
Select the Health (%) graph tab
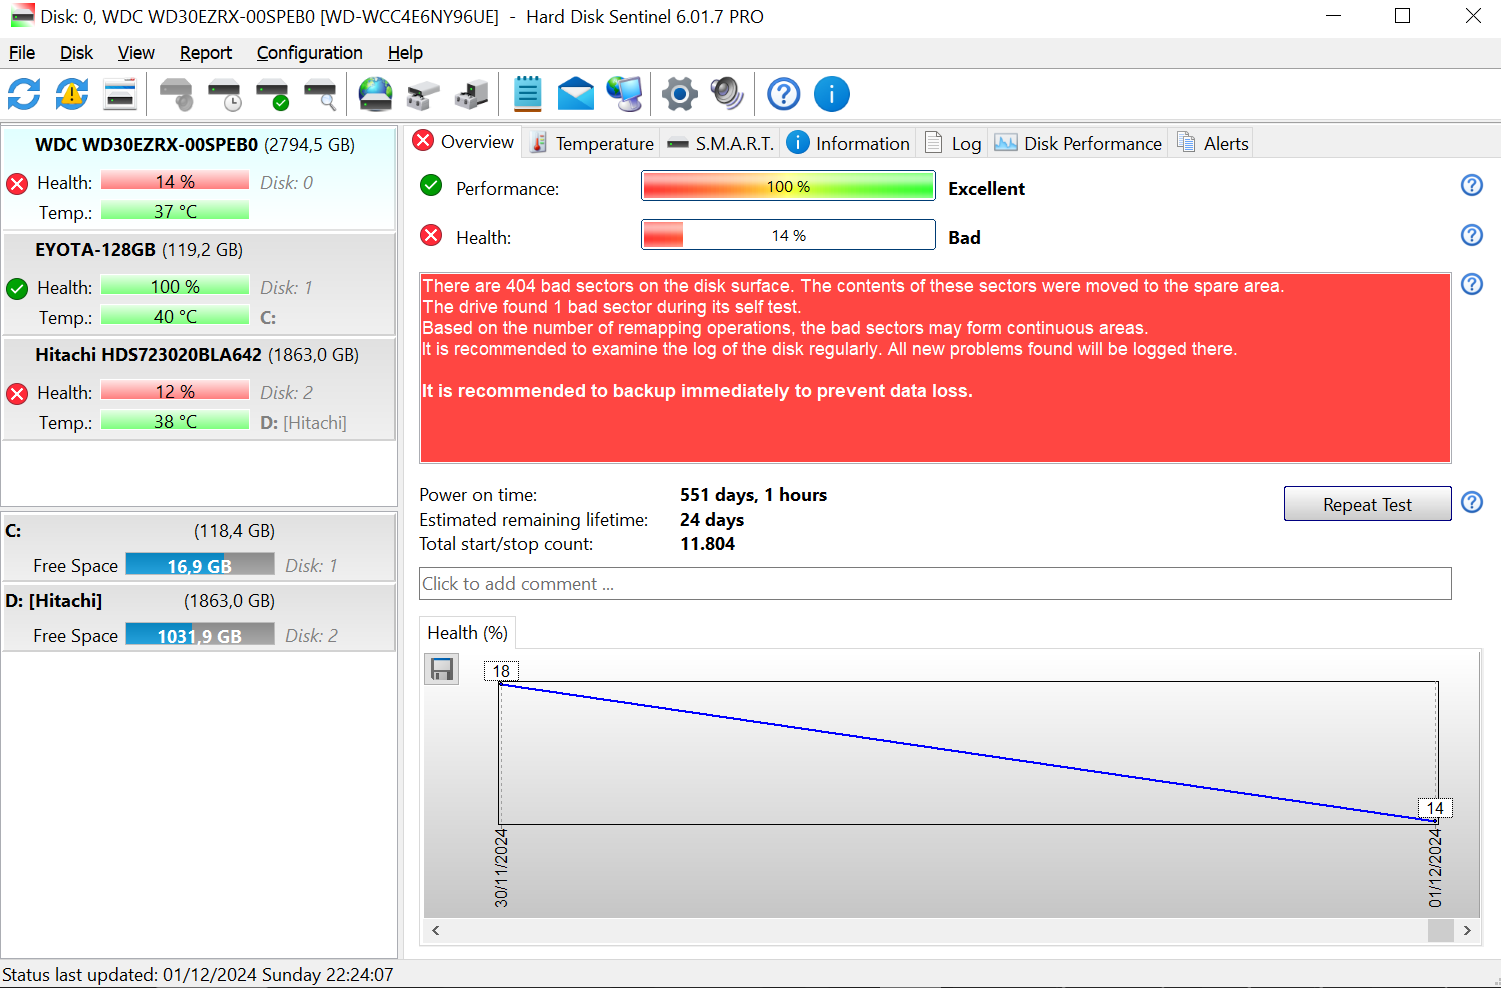[467, 633]
